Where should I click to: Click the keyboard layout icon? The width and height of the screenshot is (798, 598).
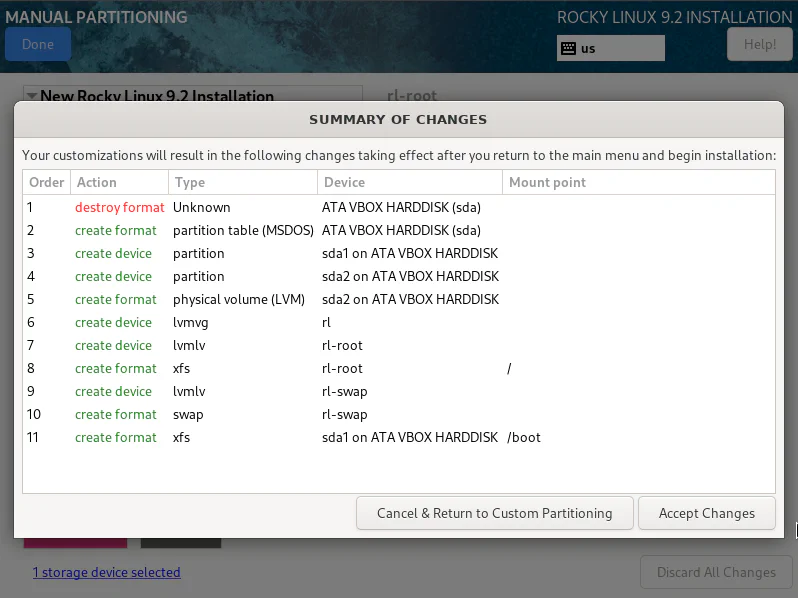tap(568, 48)
